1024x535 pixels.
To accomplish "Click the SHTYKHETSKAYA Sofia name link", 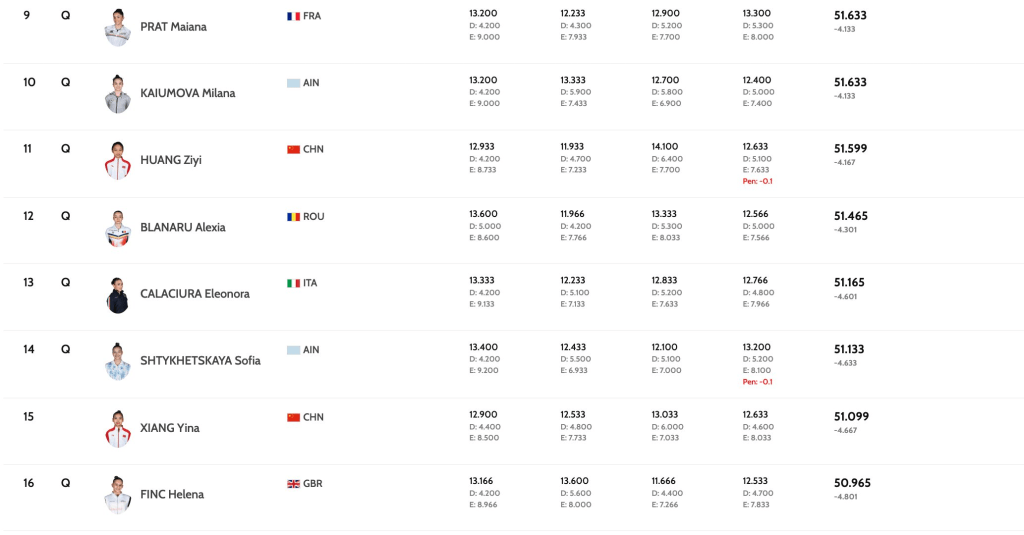I will pyautogui.click(x=200, y=361).
